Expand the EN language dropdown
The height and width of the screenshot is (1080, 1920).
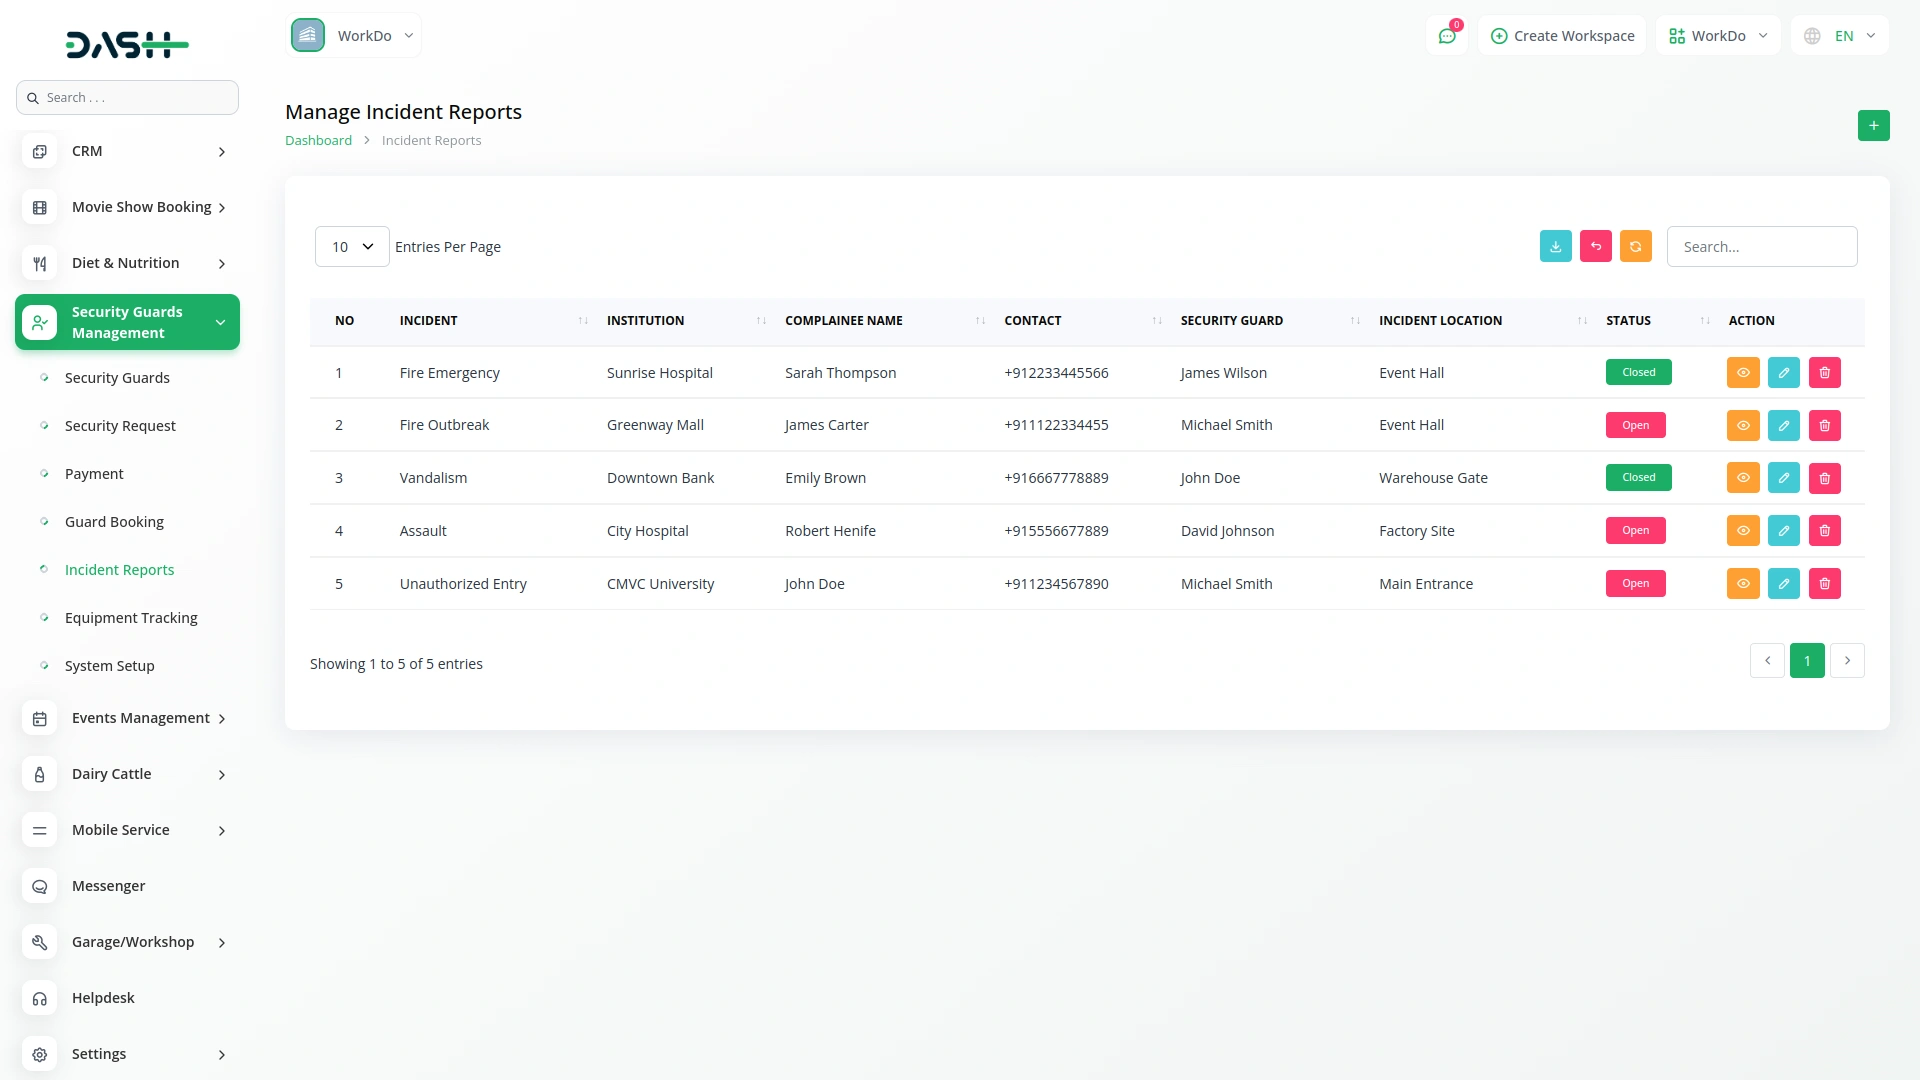[1842, 37]
